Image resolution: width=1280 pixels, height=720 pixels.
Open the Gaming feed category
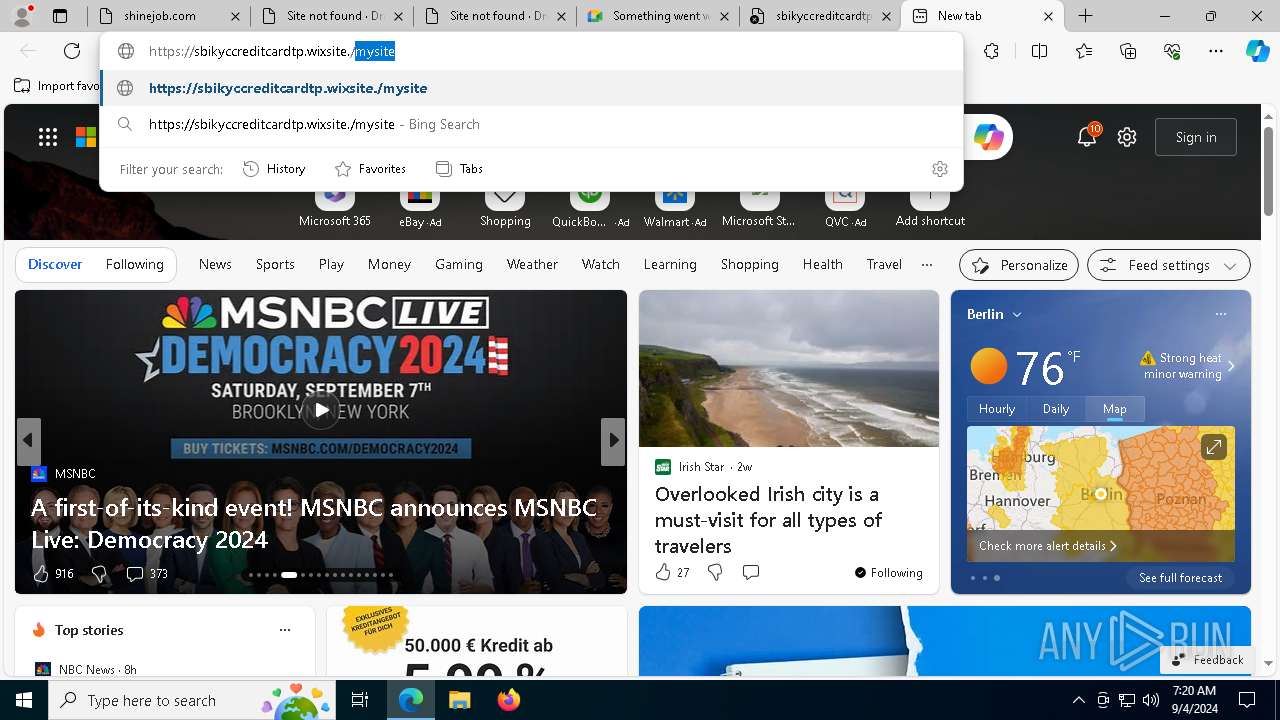pos(459,264)
